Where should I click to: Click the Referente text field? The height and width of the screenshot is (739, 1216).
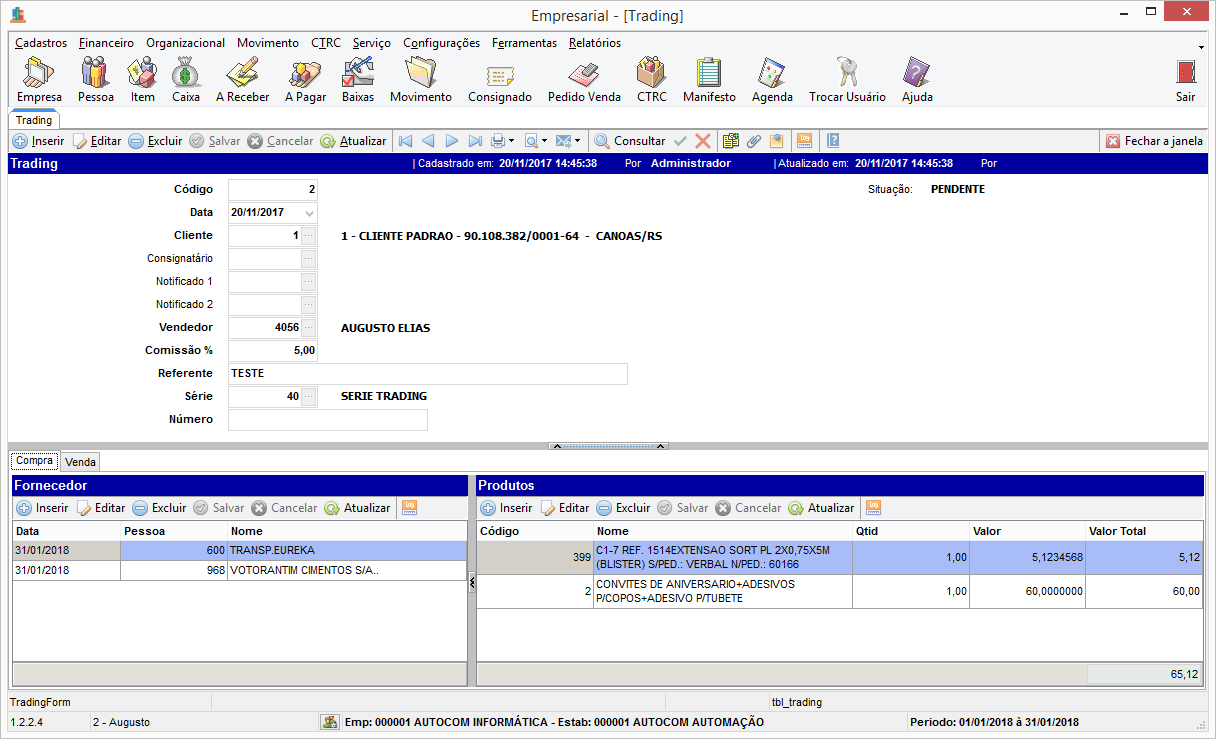428,374
